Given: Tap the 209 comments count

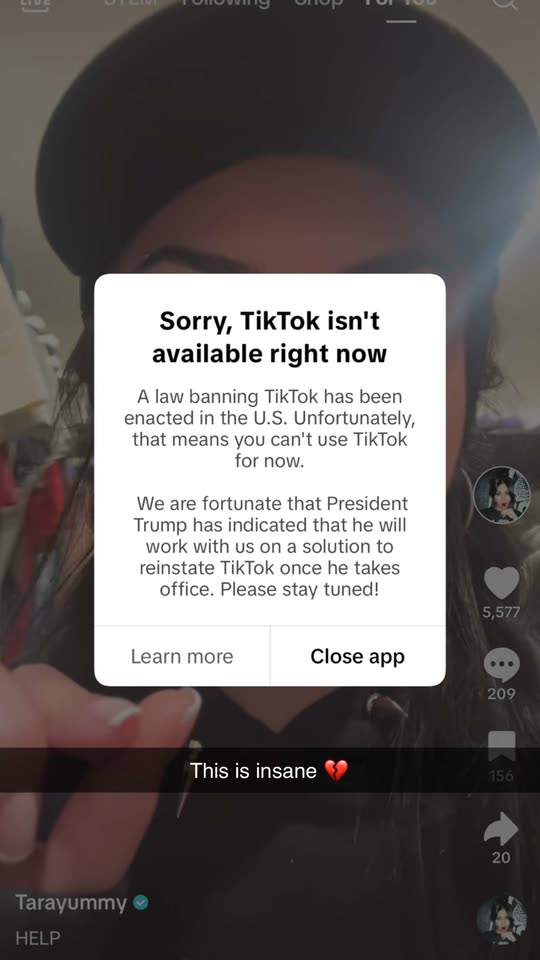Looking at the screenshot, I should pyautogui.click(x=501, y=694).
